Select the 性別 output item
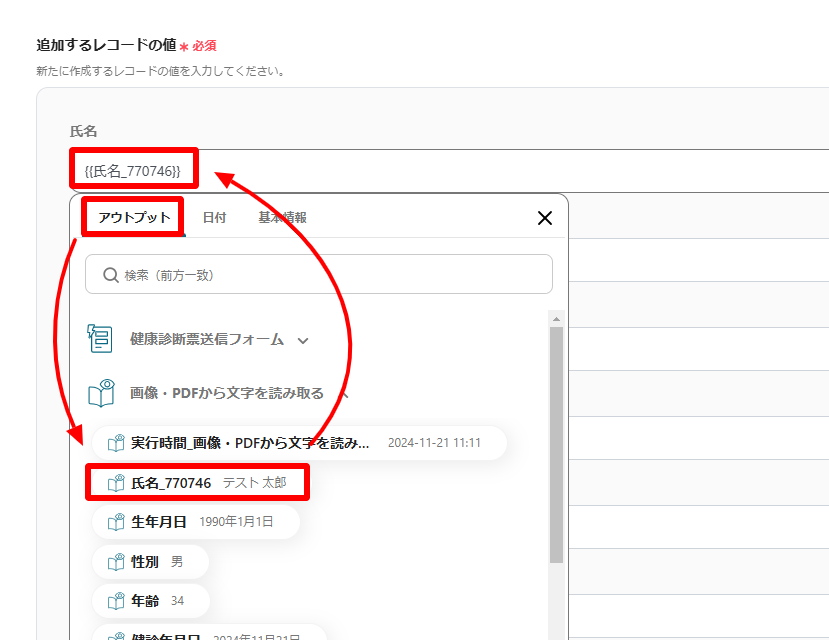829x640 pixels. (x=150, y=562)
